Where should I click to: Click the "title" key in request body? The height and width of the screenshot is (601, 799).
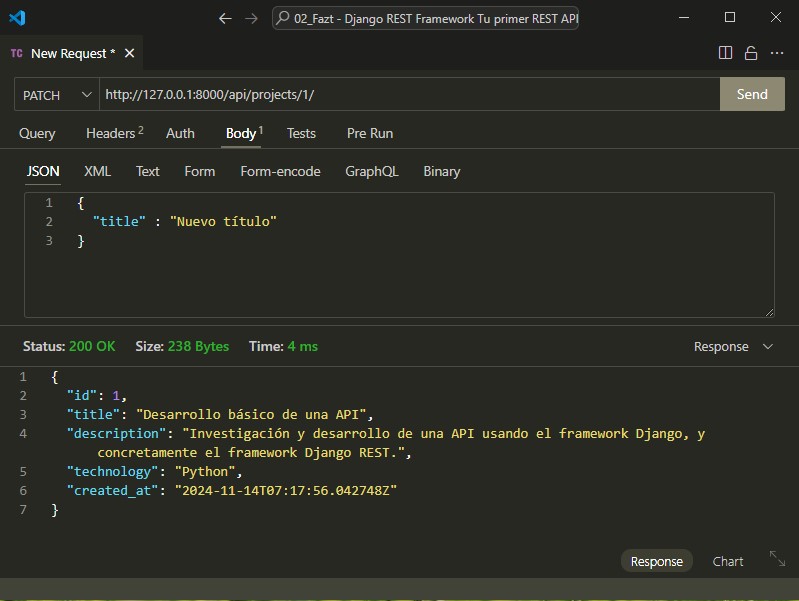119,221
